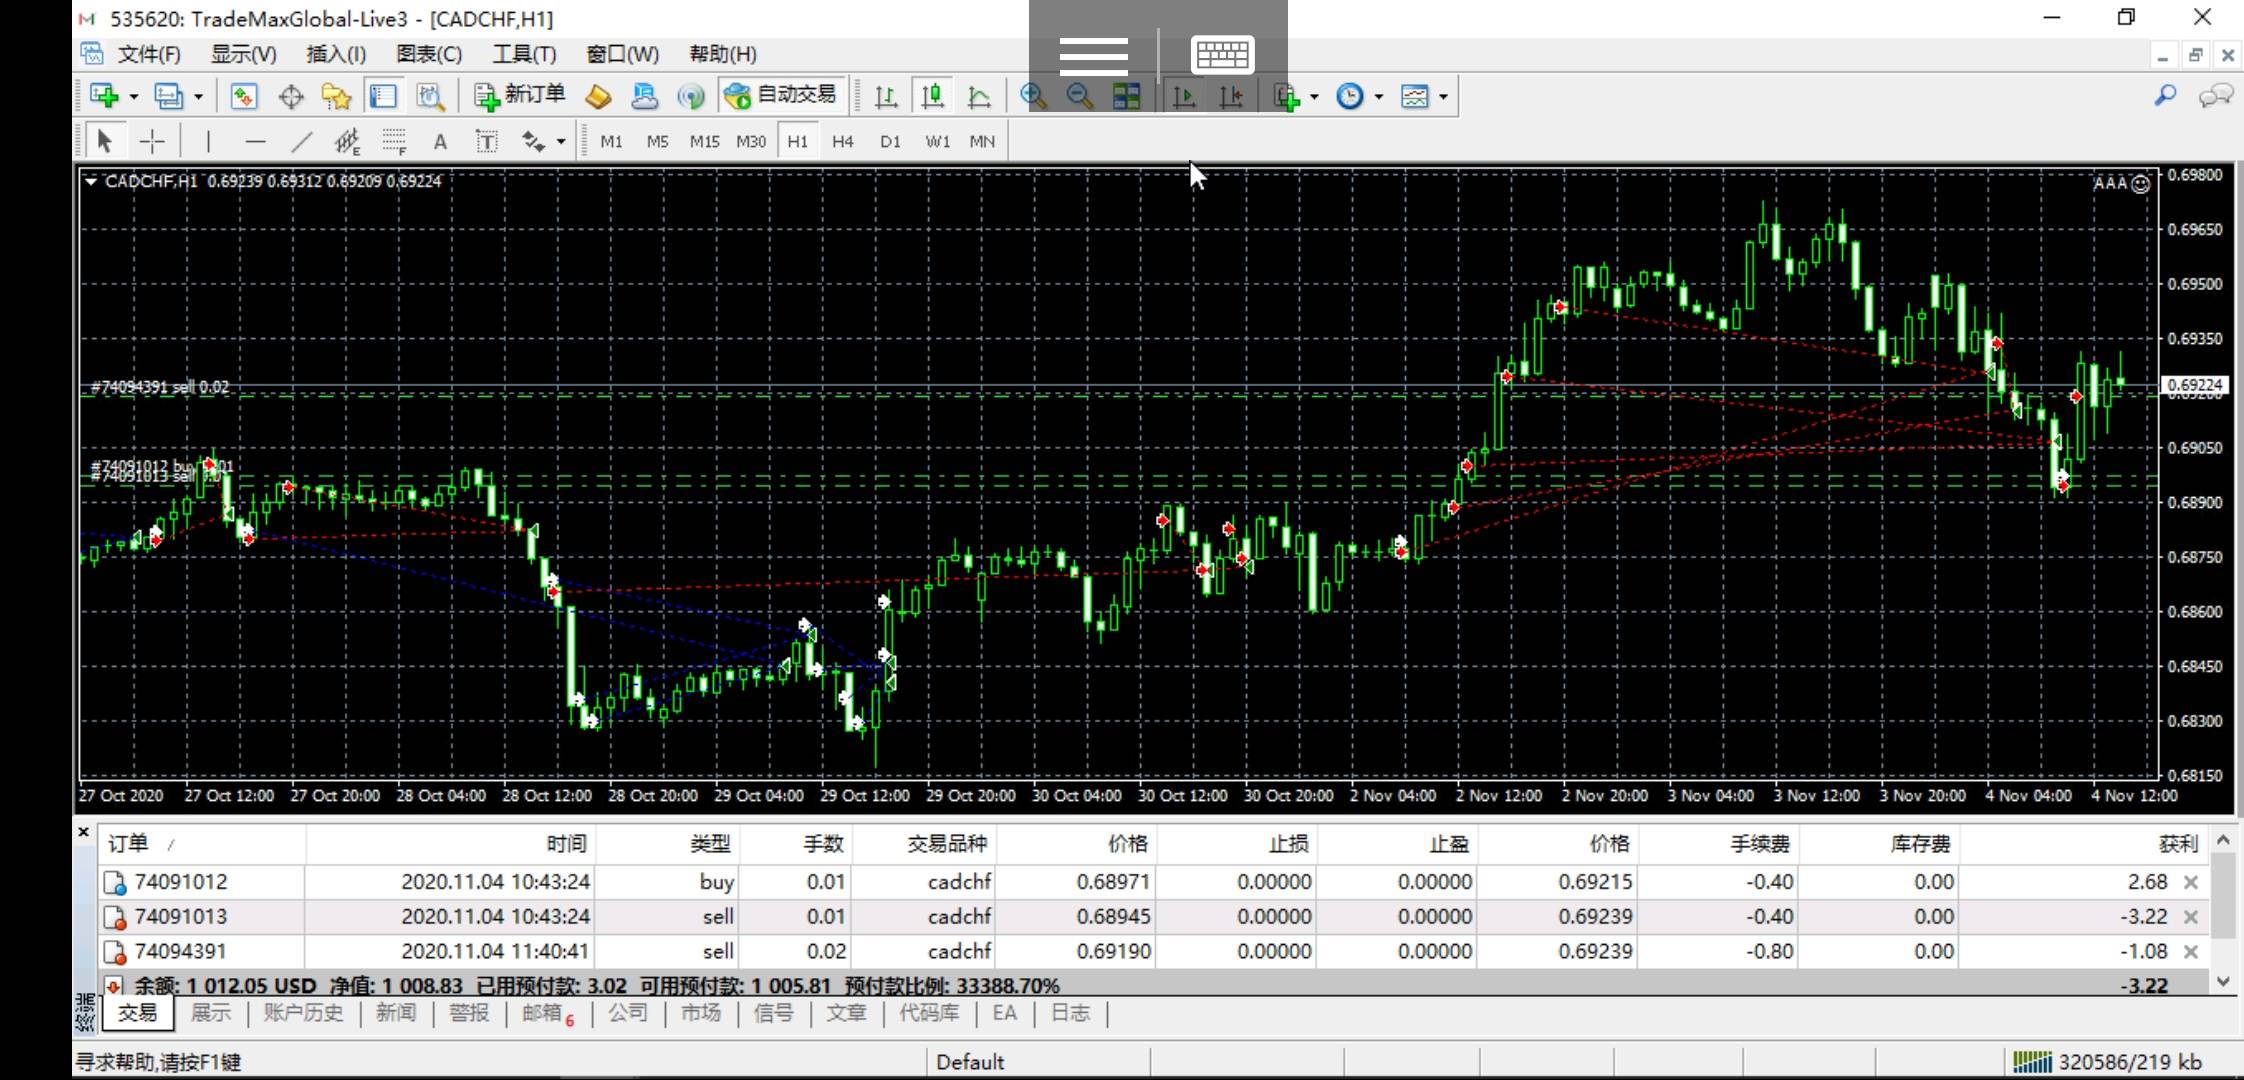Draw a trendline with the line tool

click(301, 142)
